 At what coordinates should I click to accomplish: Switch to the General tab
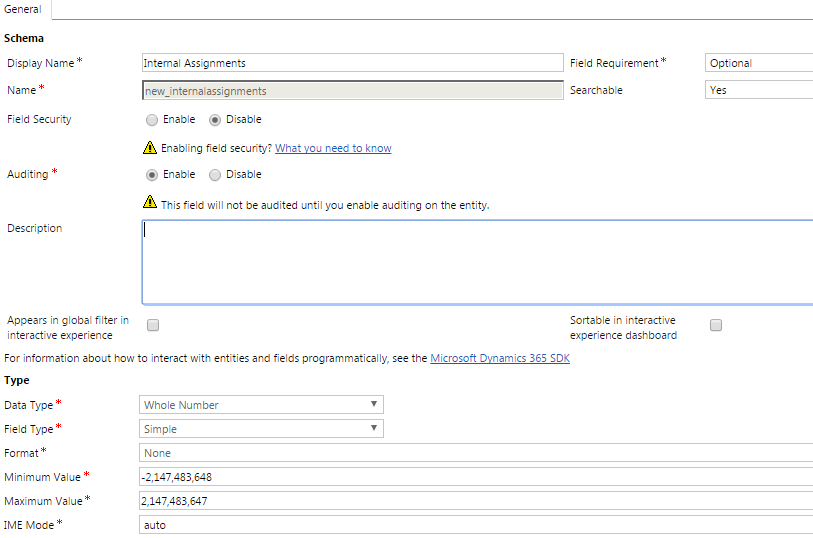23,9
